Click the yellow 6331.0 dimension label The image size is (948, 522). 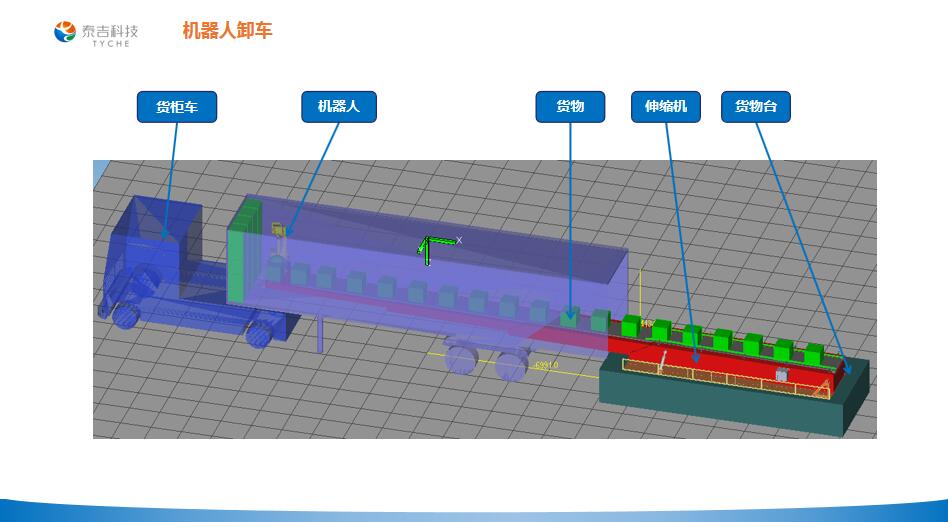pos(547,365)
